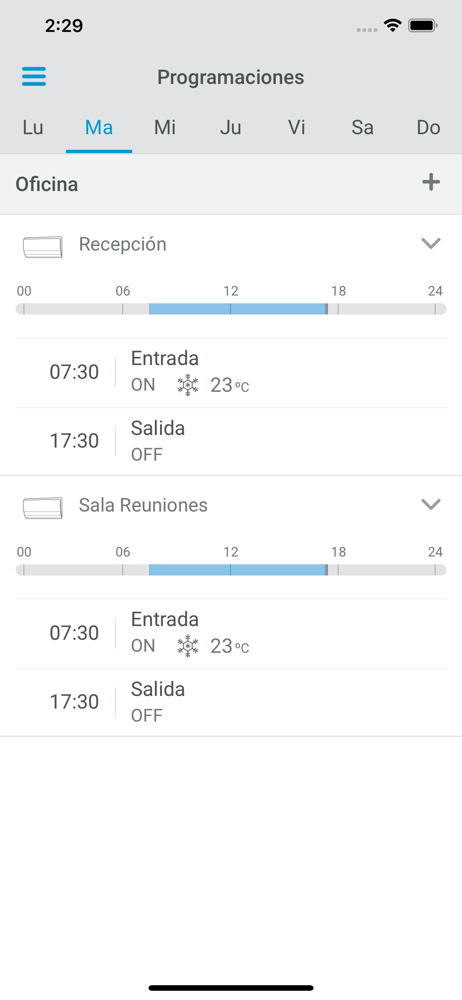Collapse the Recepción schedule chevron
The width and height of the screenshot is (462, 1000).
point(431,243)
